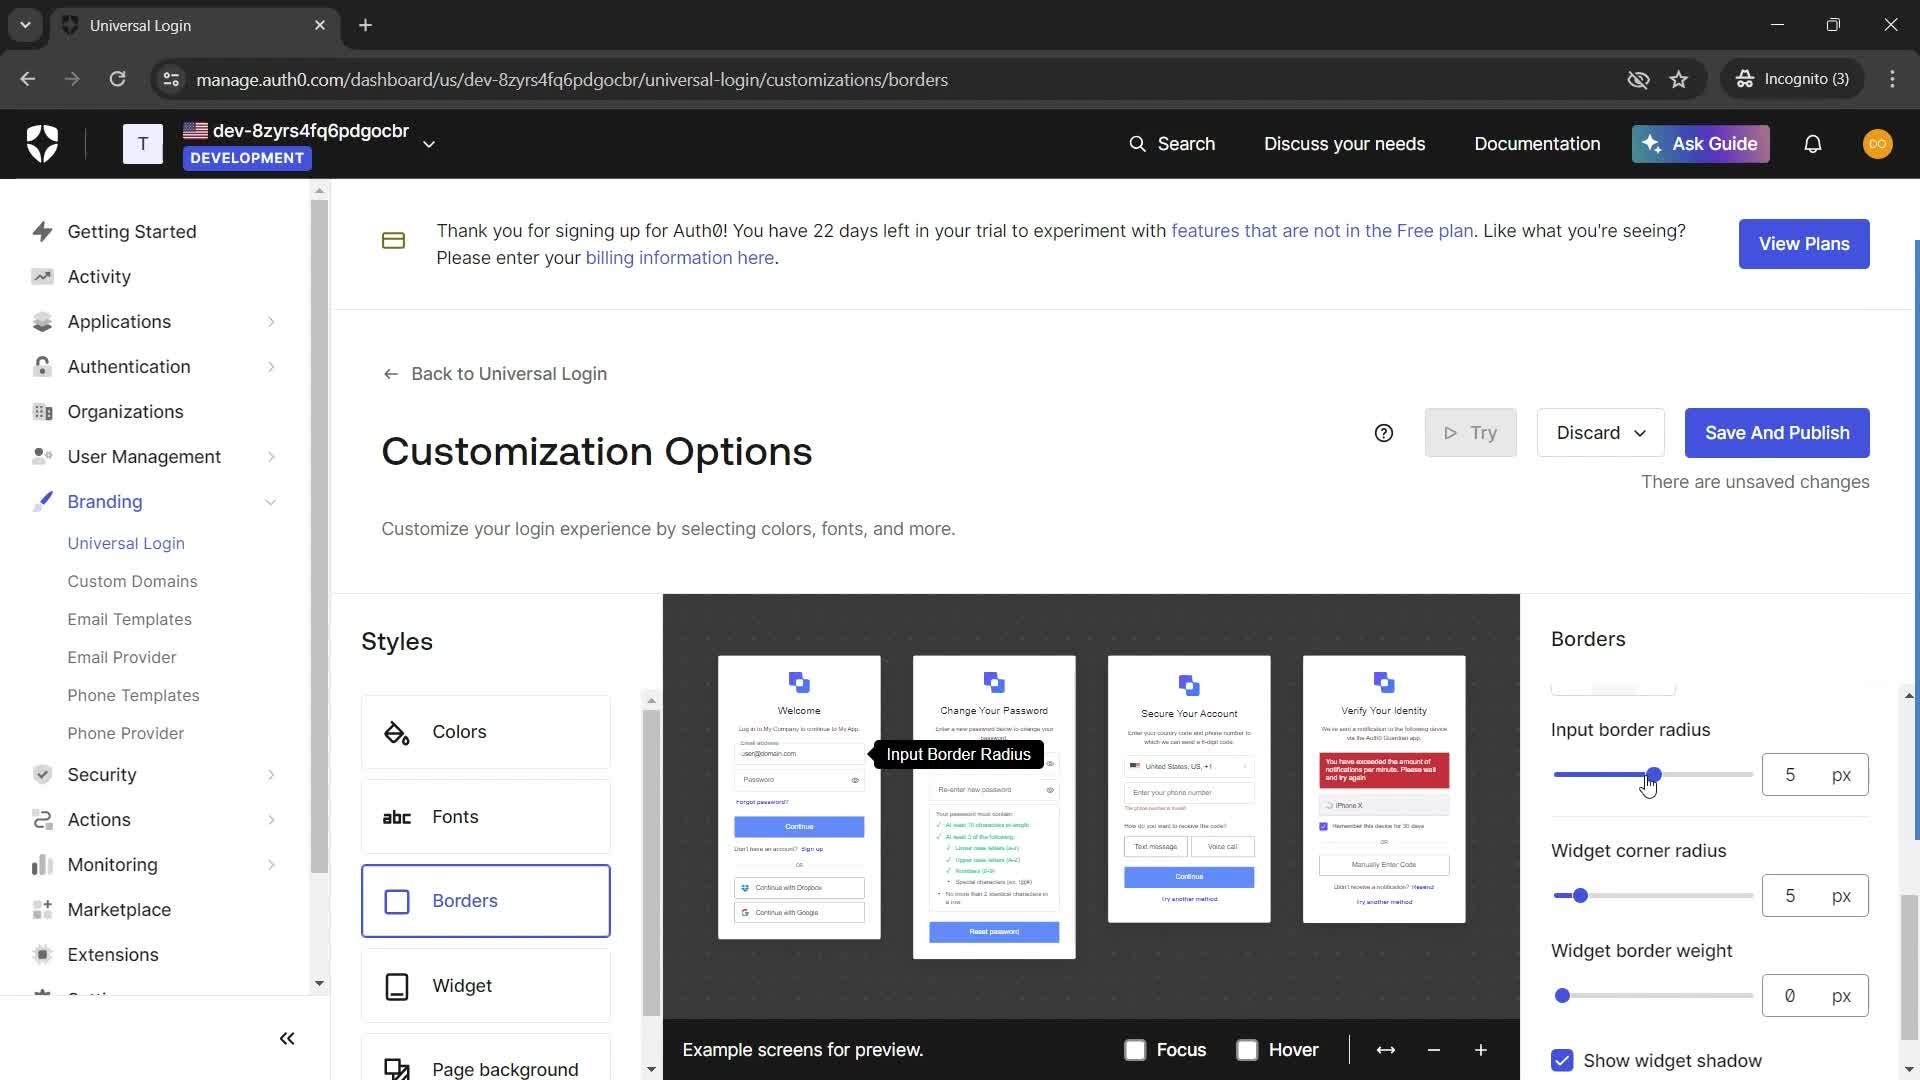This screenshot has height=1080, width=1920.
Task: Click the Getting Started lightning icon
Action: [x=42, y=232]
